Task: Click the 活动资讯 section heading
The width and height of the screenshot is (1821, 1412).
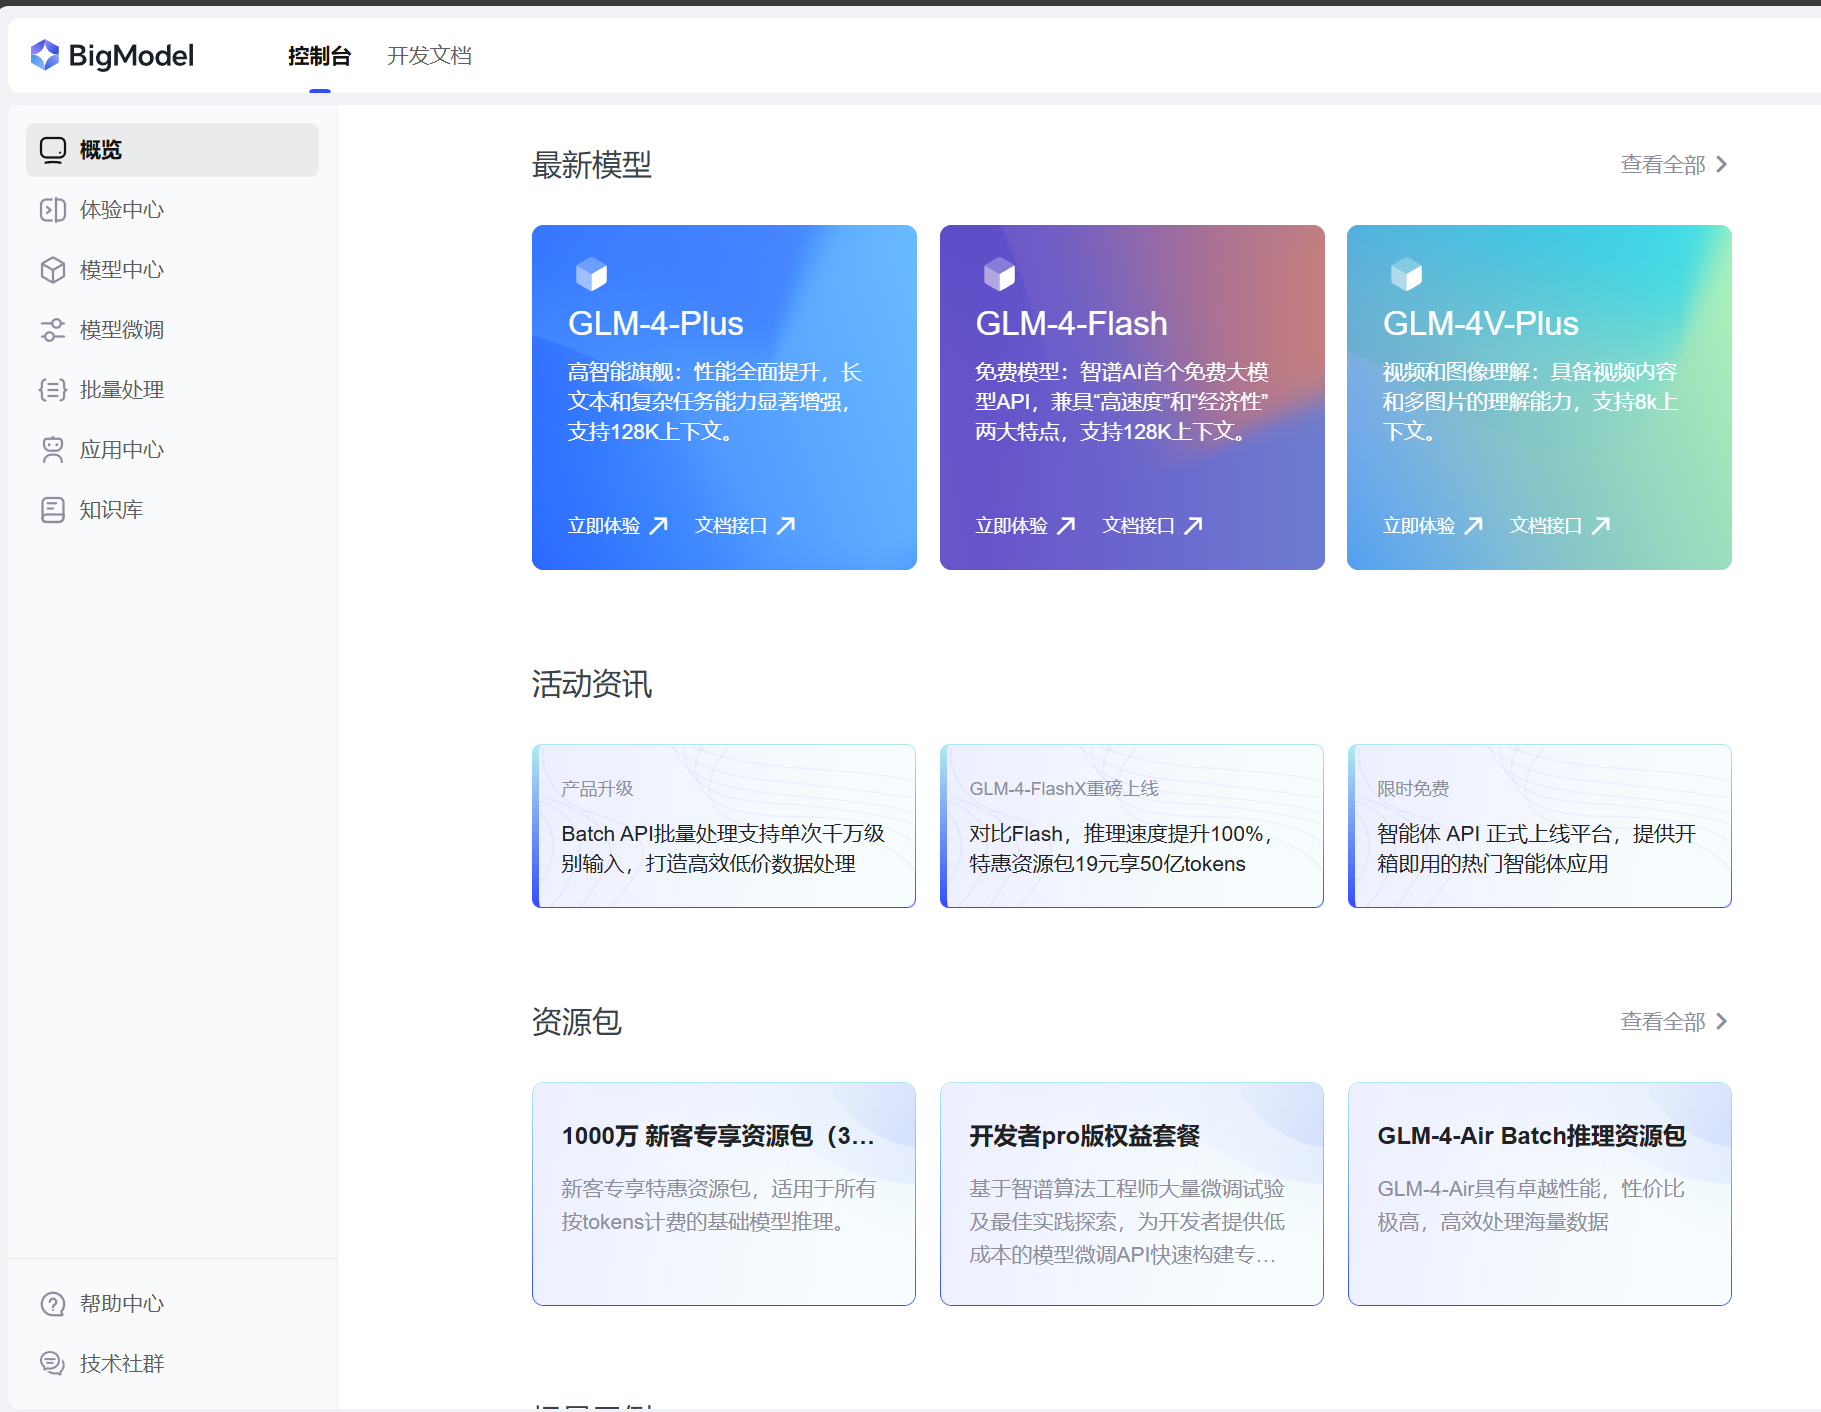Action: (x=592, y=684)
